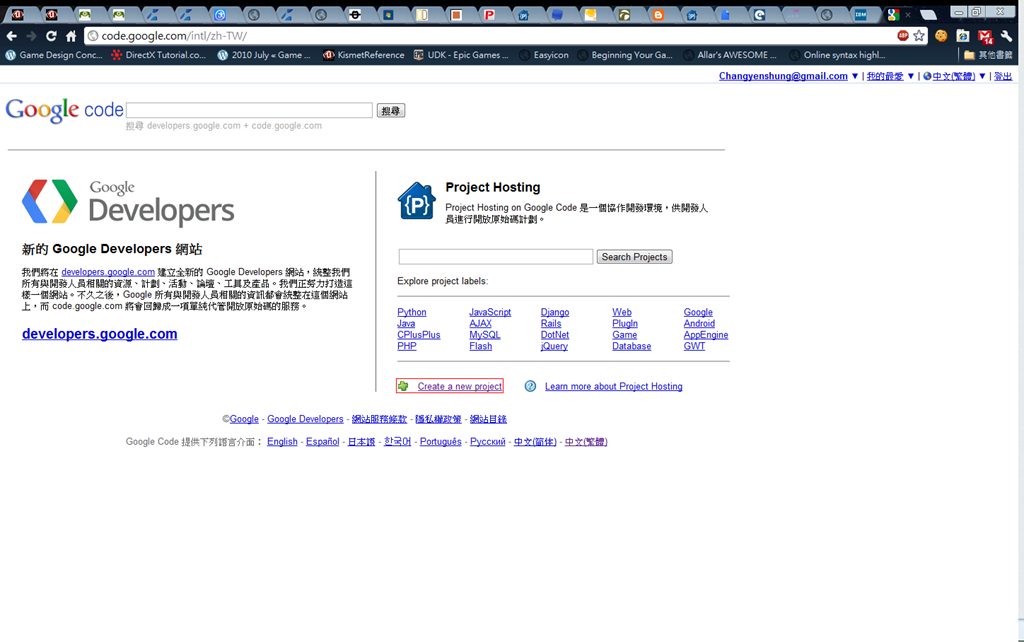The width and height of the screenshot is (1024, 642).
Task: Open the MySQL project label
Action: pos(485,334)
